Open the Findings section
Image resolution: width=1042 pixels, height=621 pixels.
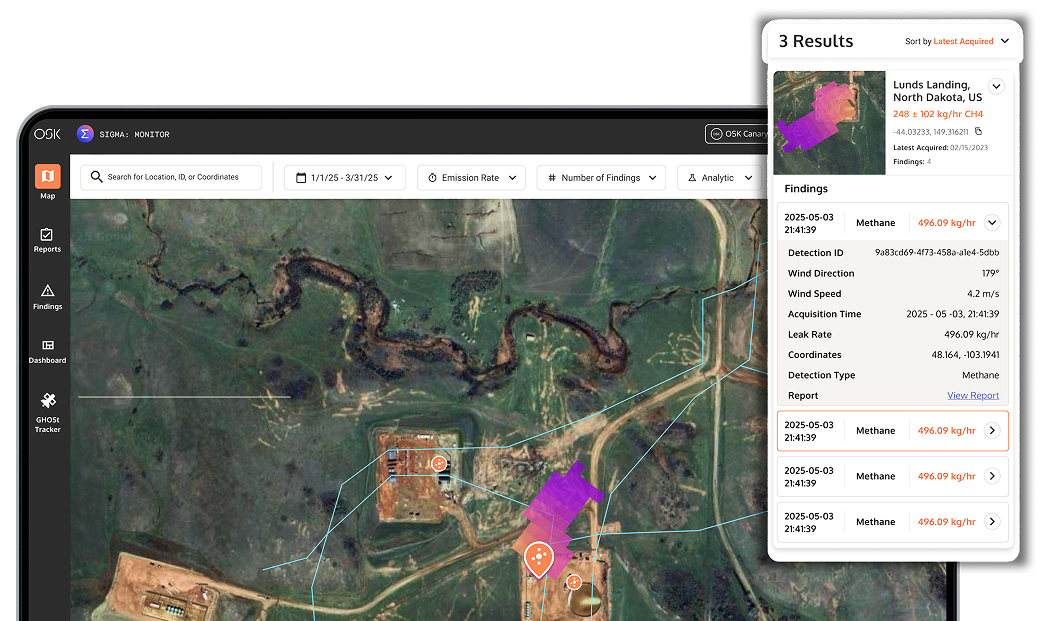[x=47, y=297]
